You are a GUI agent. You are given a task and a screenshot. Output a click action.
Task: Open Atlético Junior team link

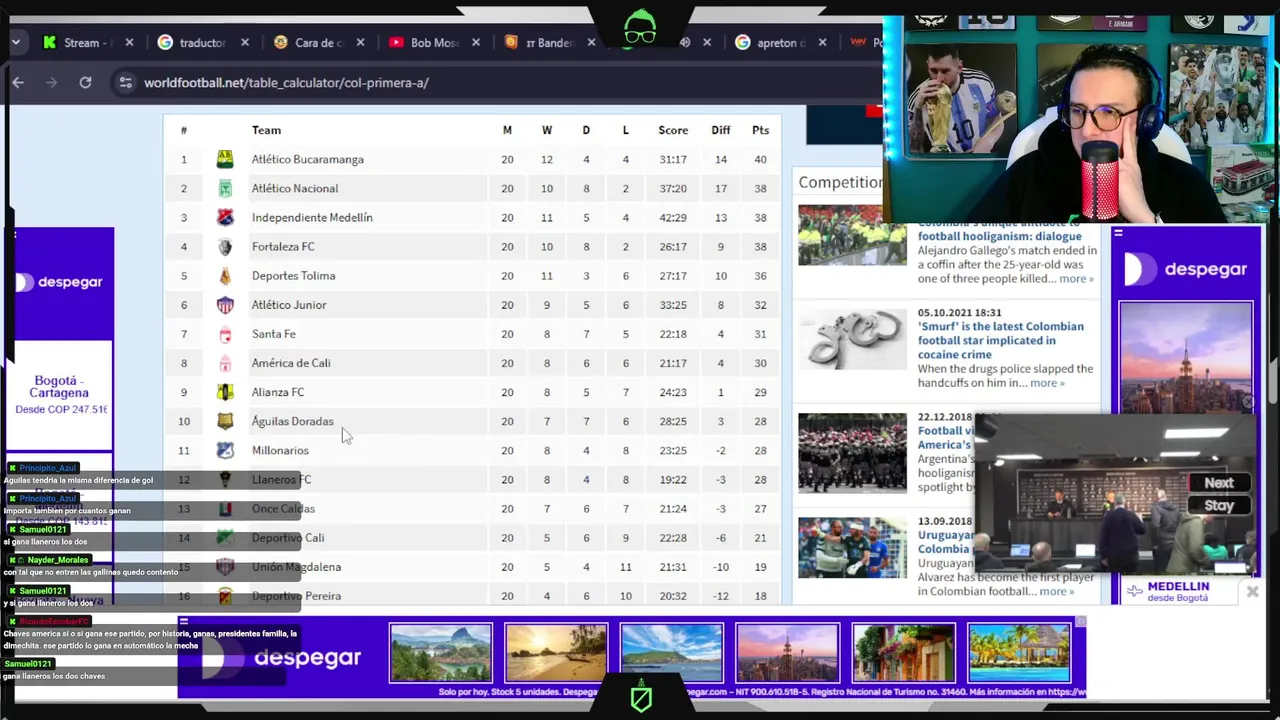tap(289, 305)
